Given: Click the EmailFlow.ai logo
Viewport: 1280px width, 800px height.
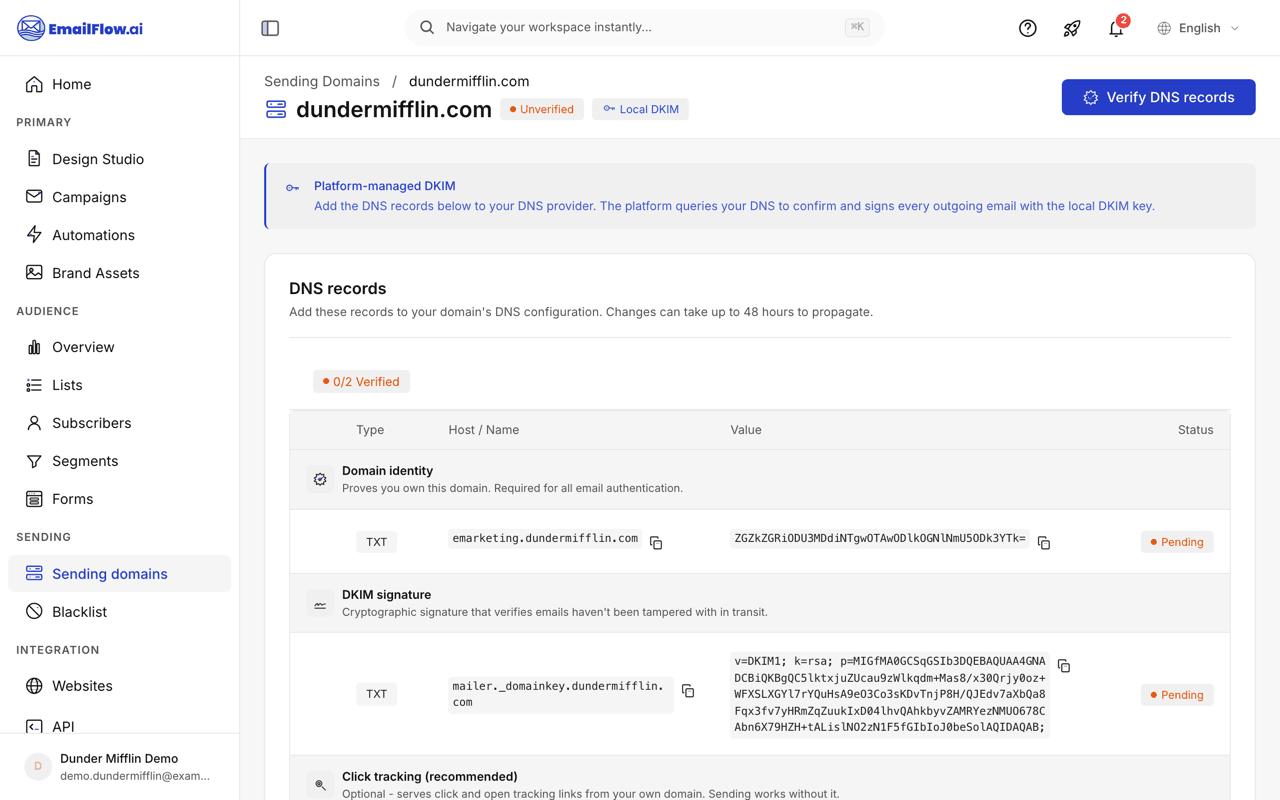Looking at the screenshot, I should 80,28.
